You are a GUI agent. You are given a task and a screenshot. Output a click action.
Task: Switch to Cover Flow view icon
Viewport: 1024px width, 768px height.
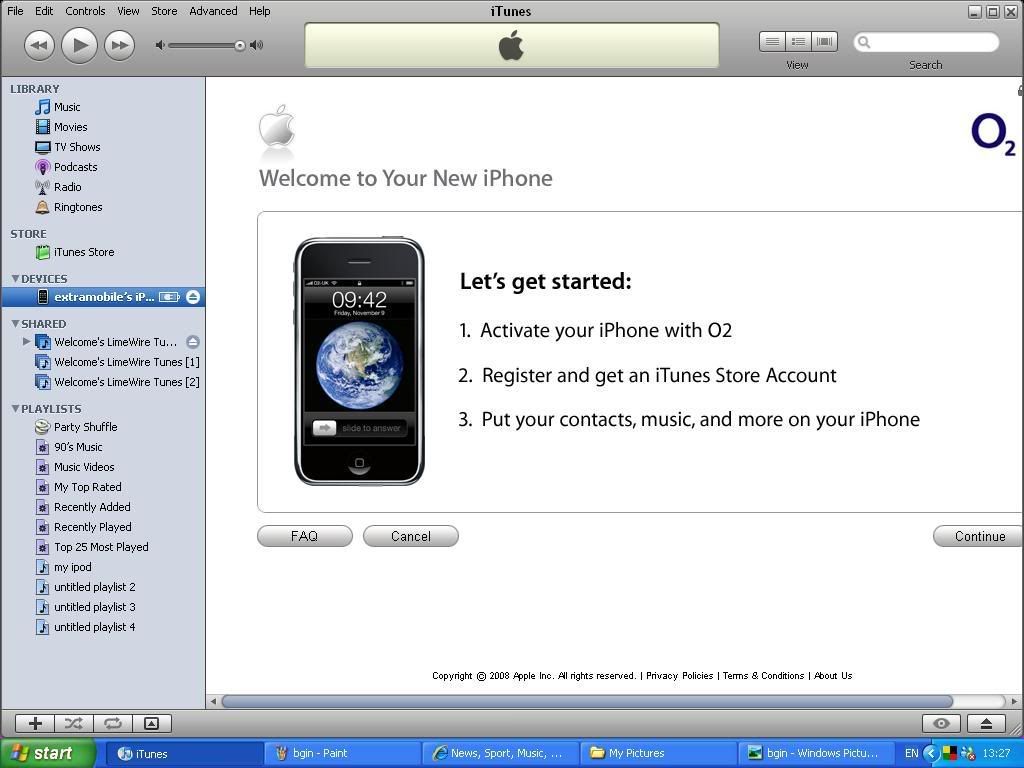pos(824,42)
